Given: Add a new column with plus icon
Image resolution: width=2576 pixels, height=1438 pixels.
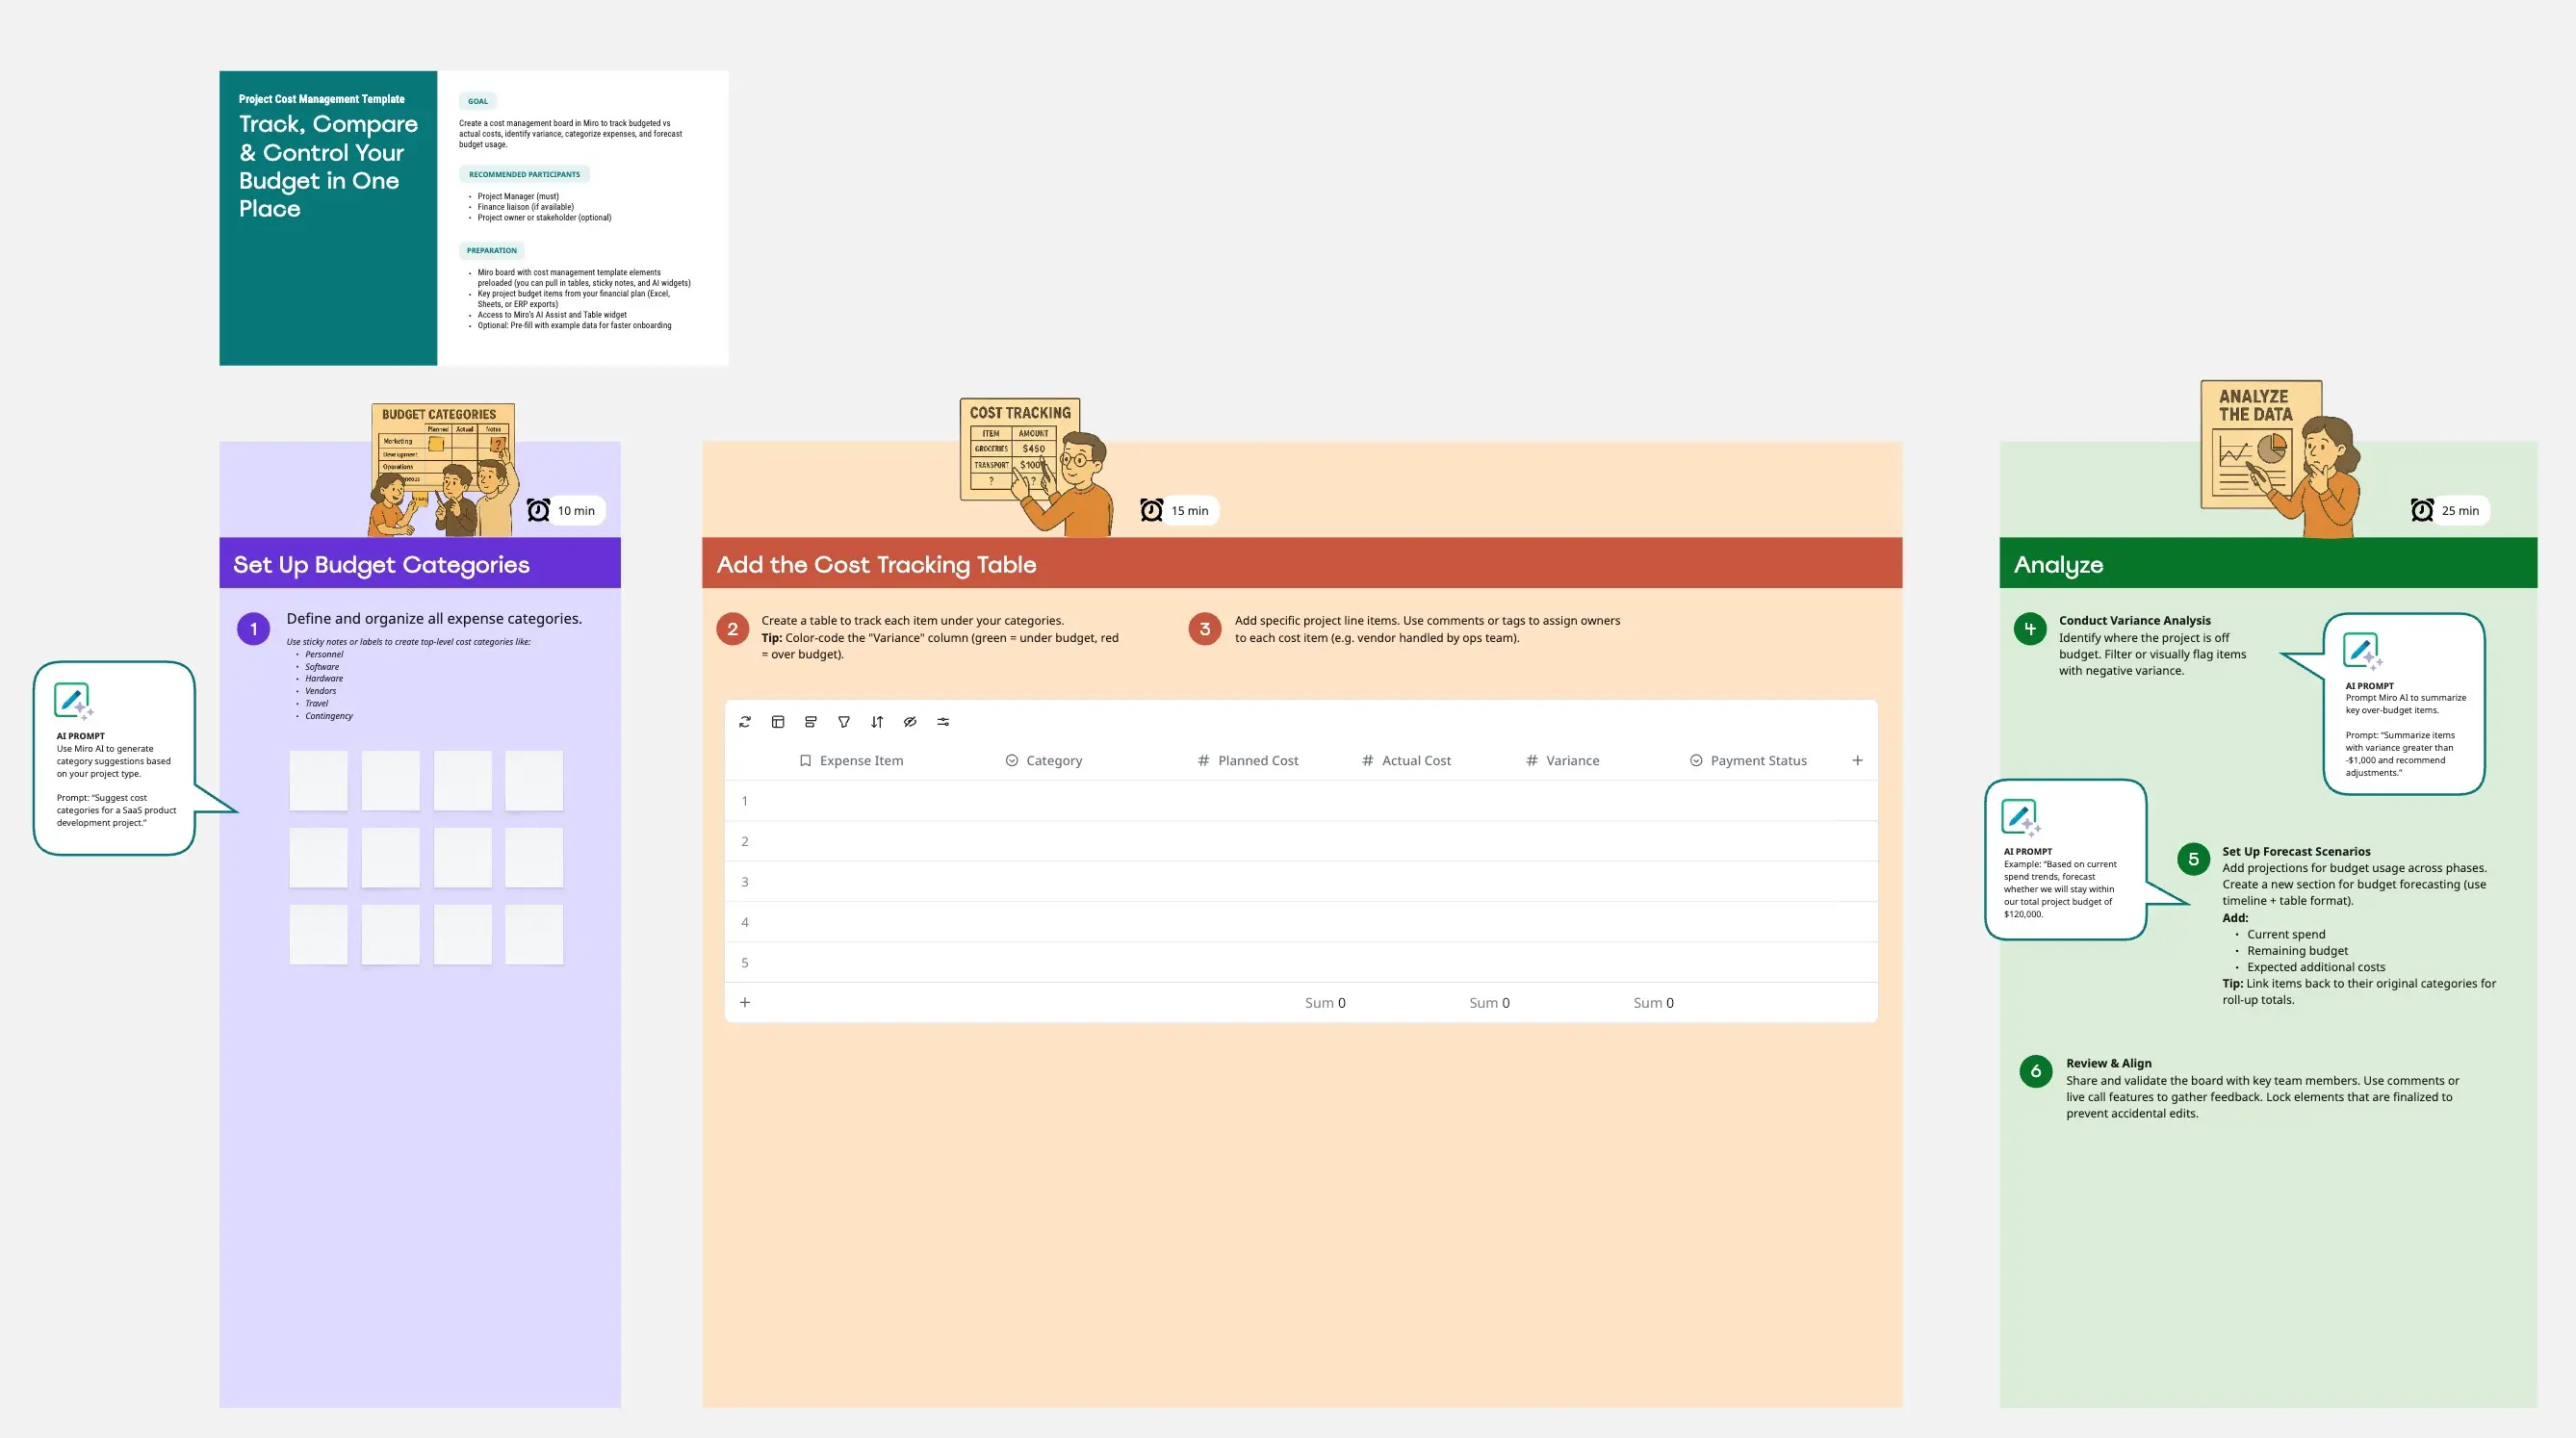Looking at the screenshot, I should (1857, 761).
